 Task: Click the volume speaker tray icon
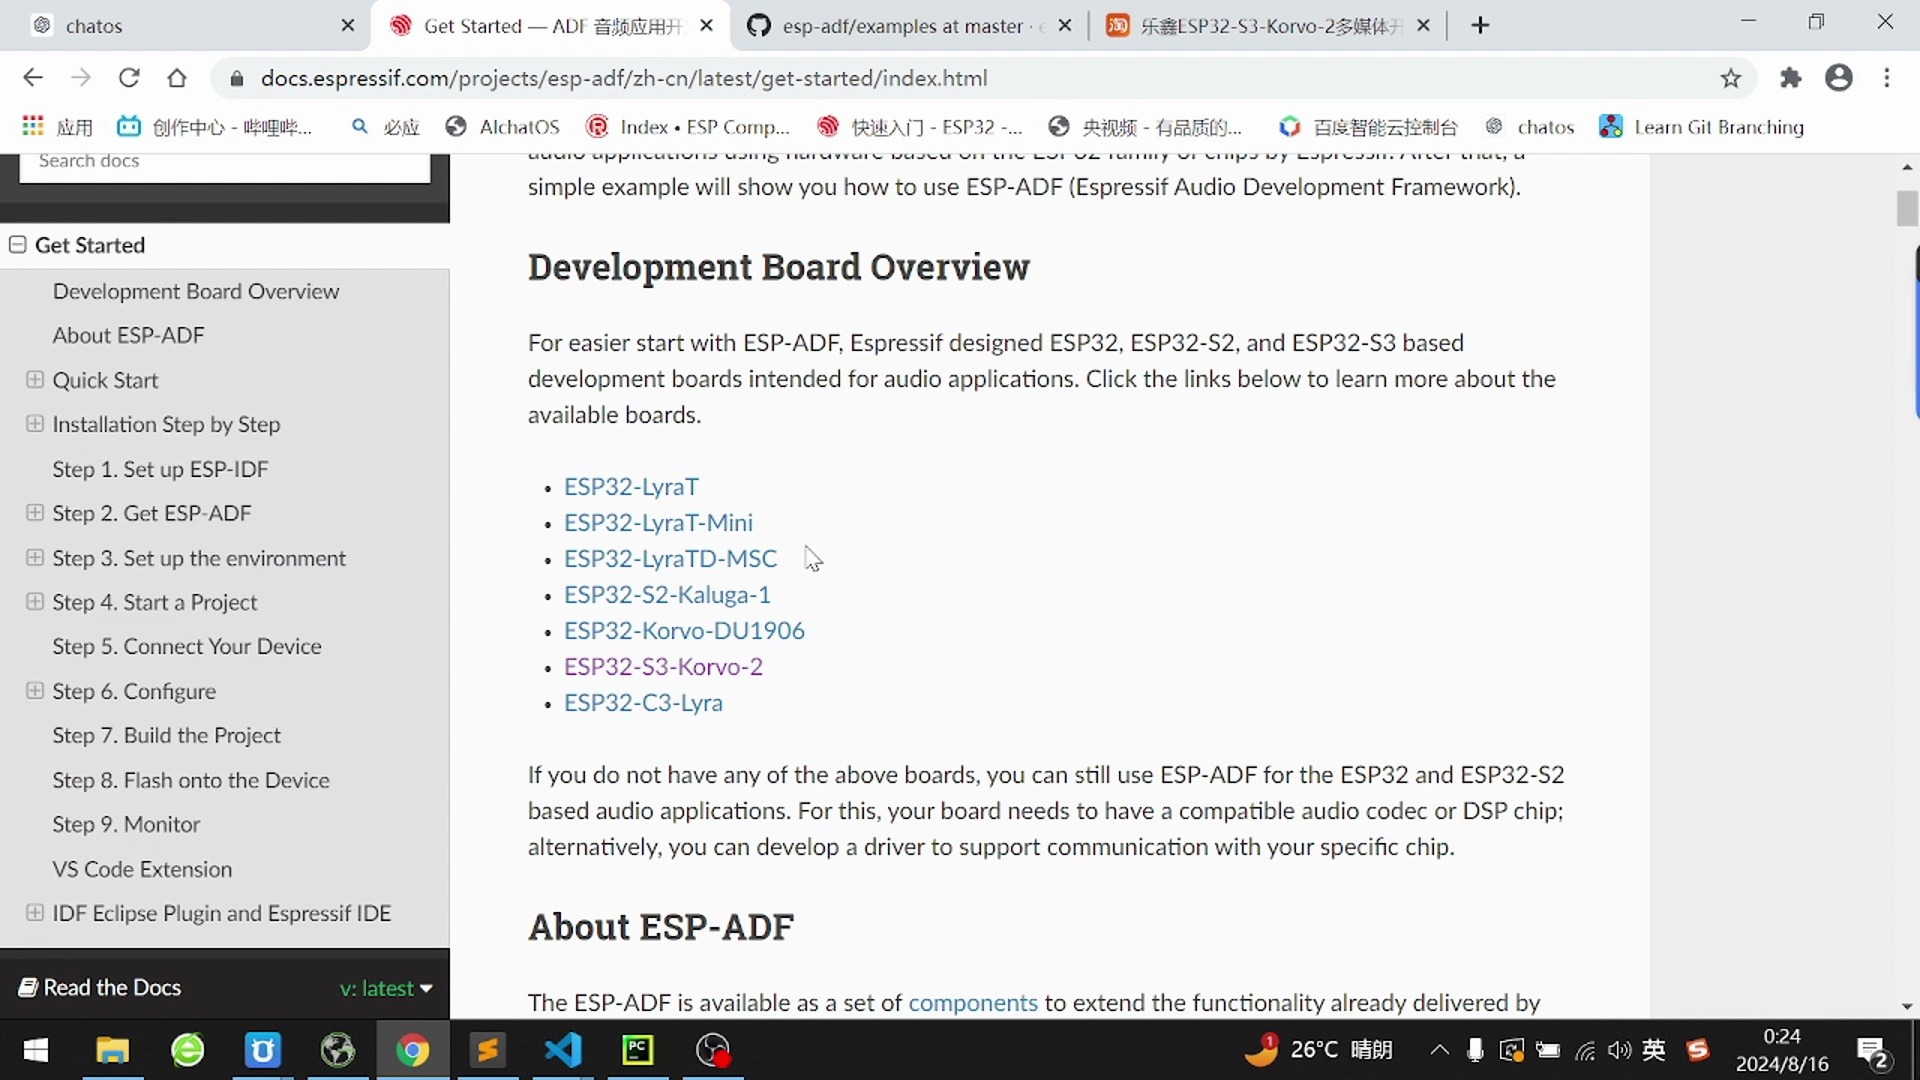[1619, 1050]
